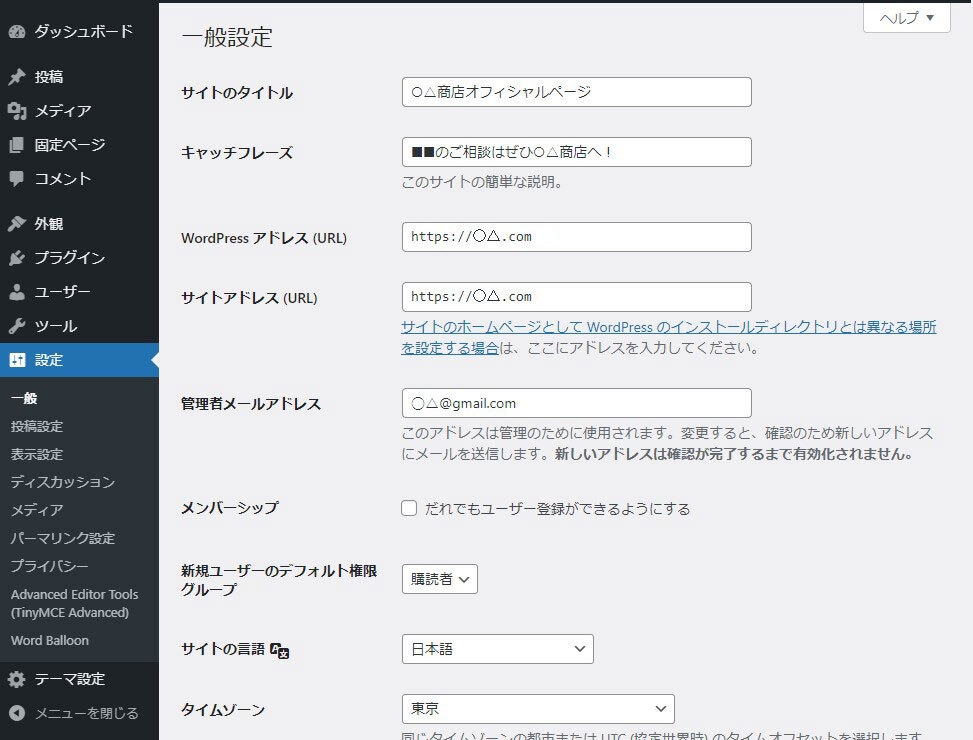Enable だれでもユーザー登録ができるようにする checkbox

[409, 508]
